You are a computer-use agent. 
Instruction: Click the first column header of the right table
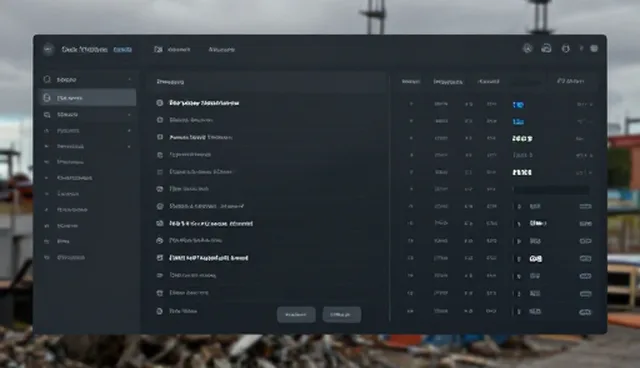[x=411, y=82]
